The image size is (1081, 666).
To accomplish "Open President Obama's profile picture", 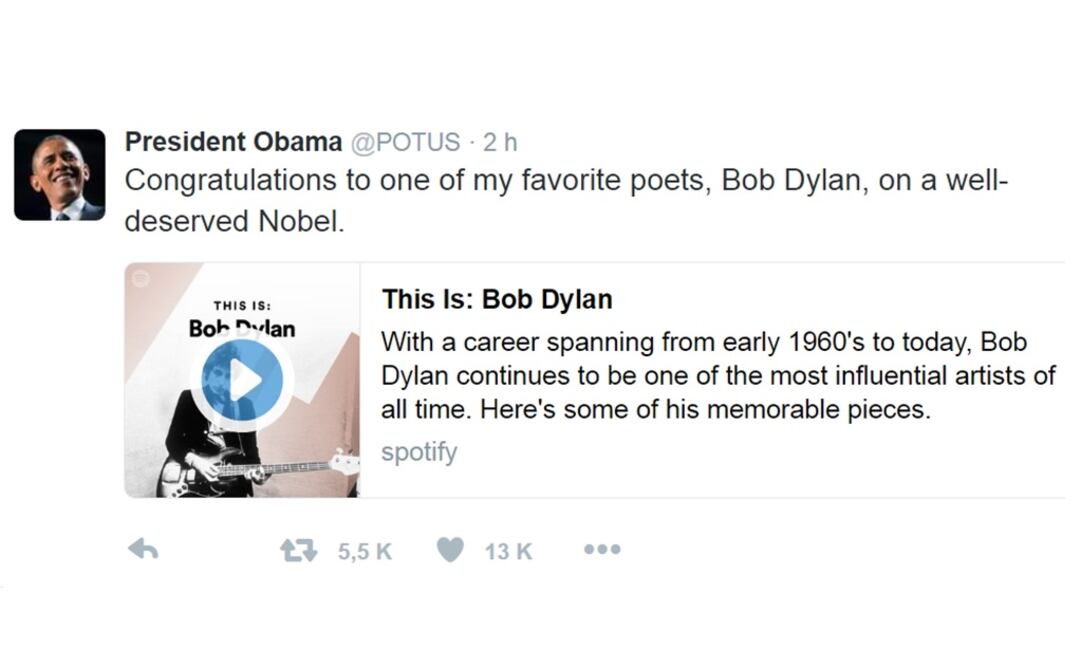I will (x=60, y=175).
